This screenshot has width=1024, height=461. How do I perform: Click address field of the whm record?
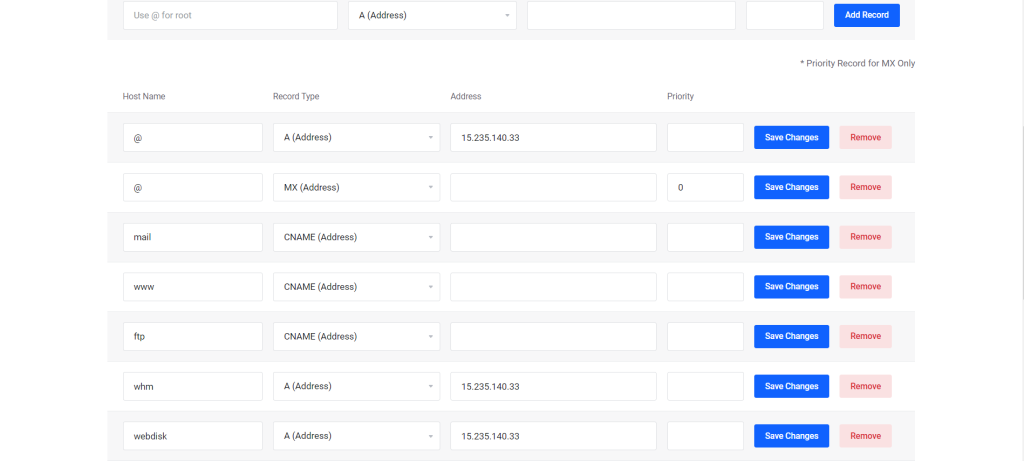(x=553, y=386)
